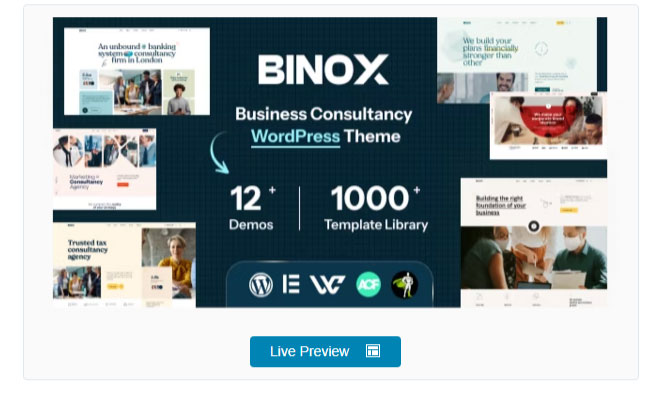Viewport: 663px width, 396px height.
Task: Click the WordPress logo icon
Action: click(261, 284)
